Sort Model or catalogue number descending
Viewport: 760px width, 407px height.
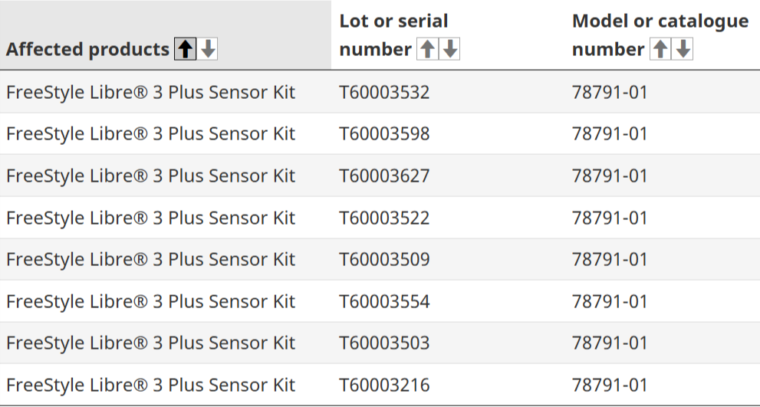pyautogui.click(x=683, y=49)
